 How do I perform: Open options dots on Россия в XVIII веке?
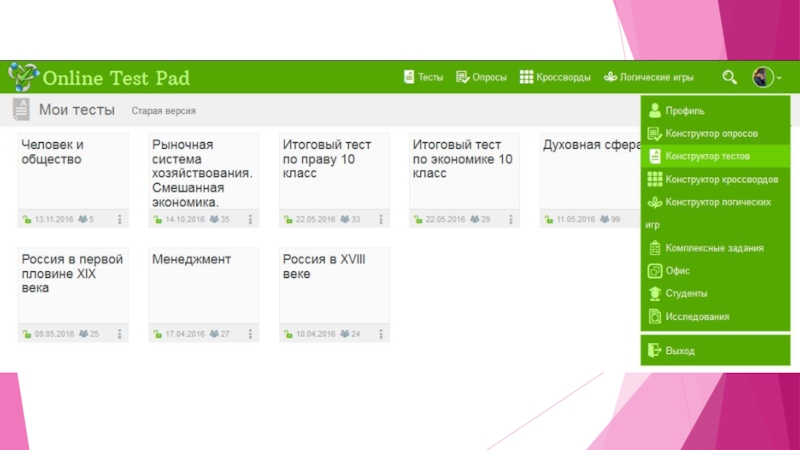click(381, 334)
